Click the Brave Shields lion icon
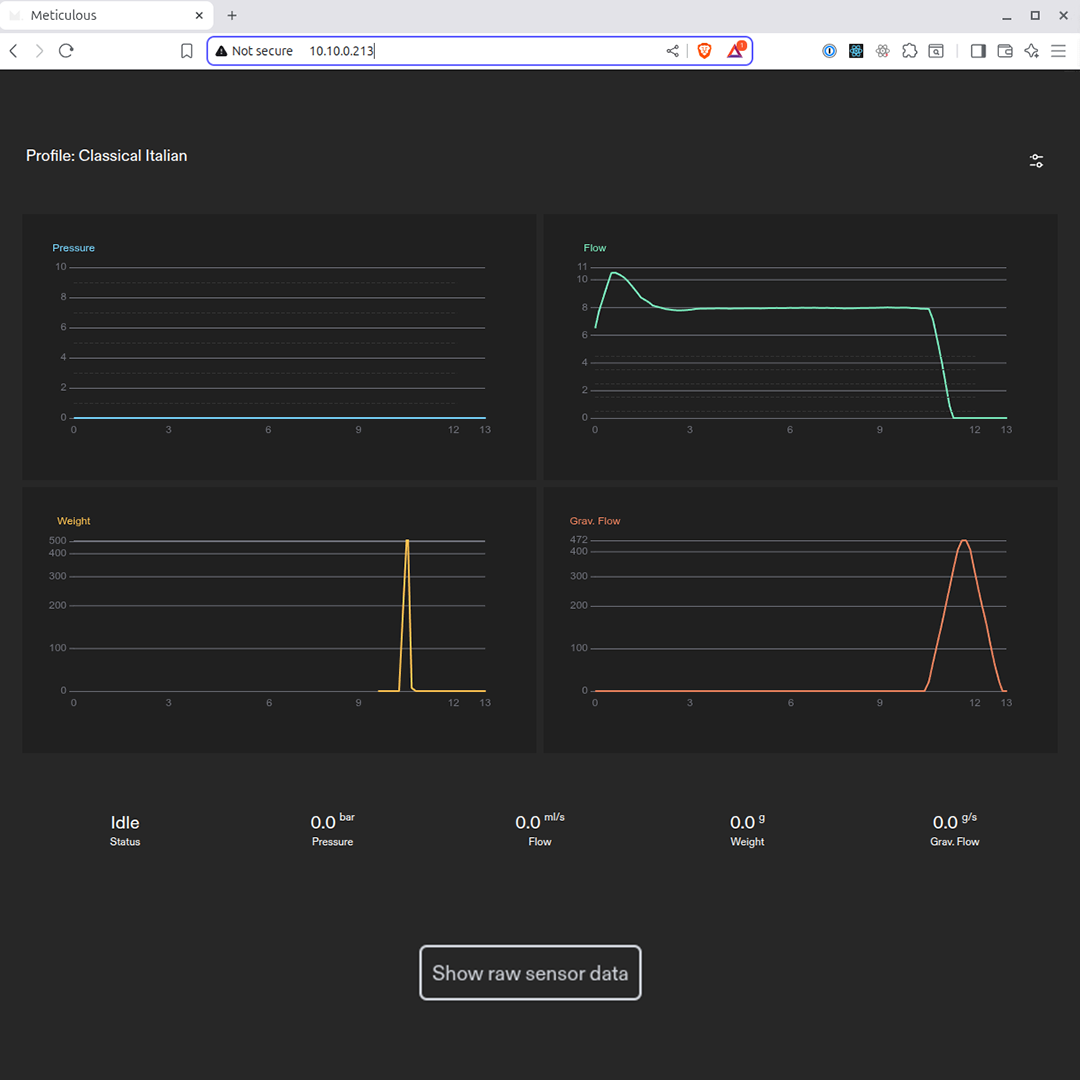Image resolution: width=1080 pixels, height=1080 pixels. [x=704, y=51]
